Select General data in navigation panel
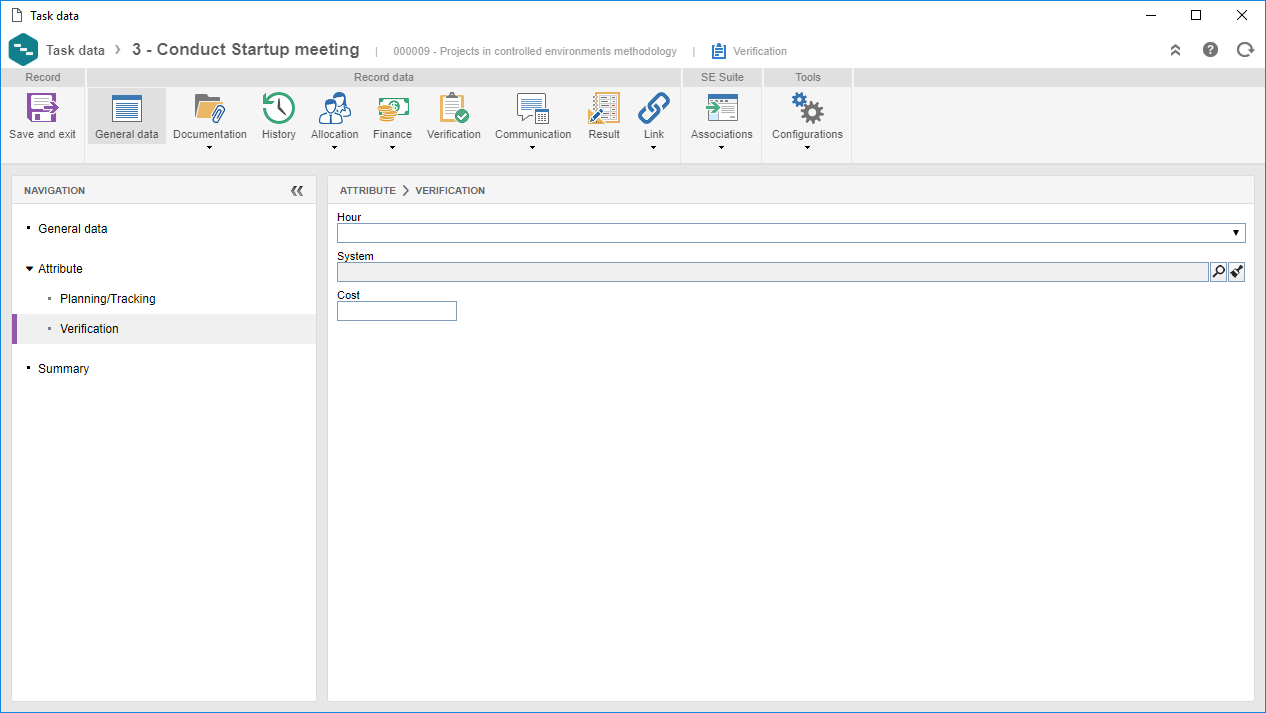The width and height of the screenshot is (1266, 713). click(73, 229)
